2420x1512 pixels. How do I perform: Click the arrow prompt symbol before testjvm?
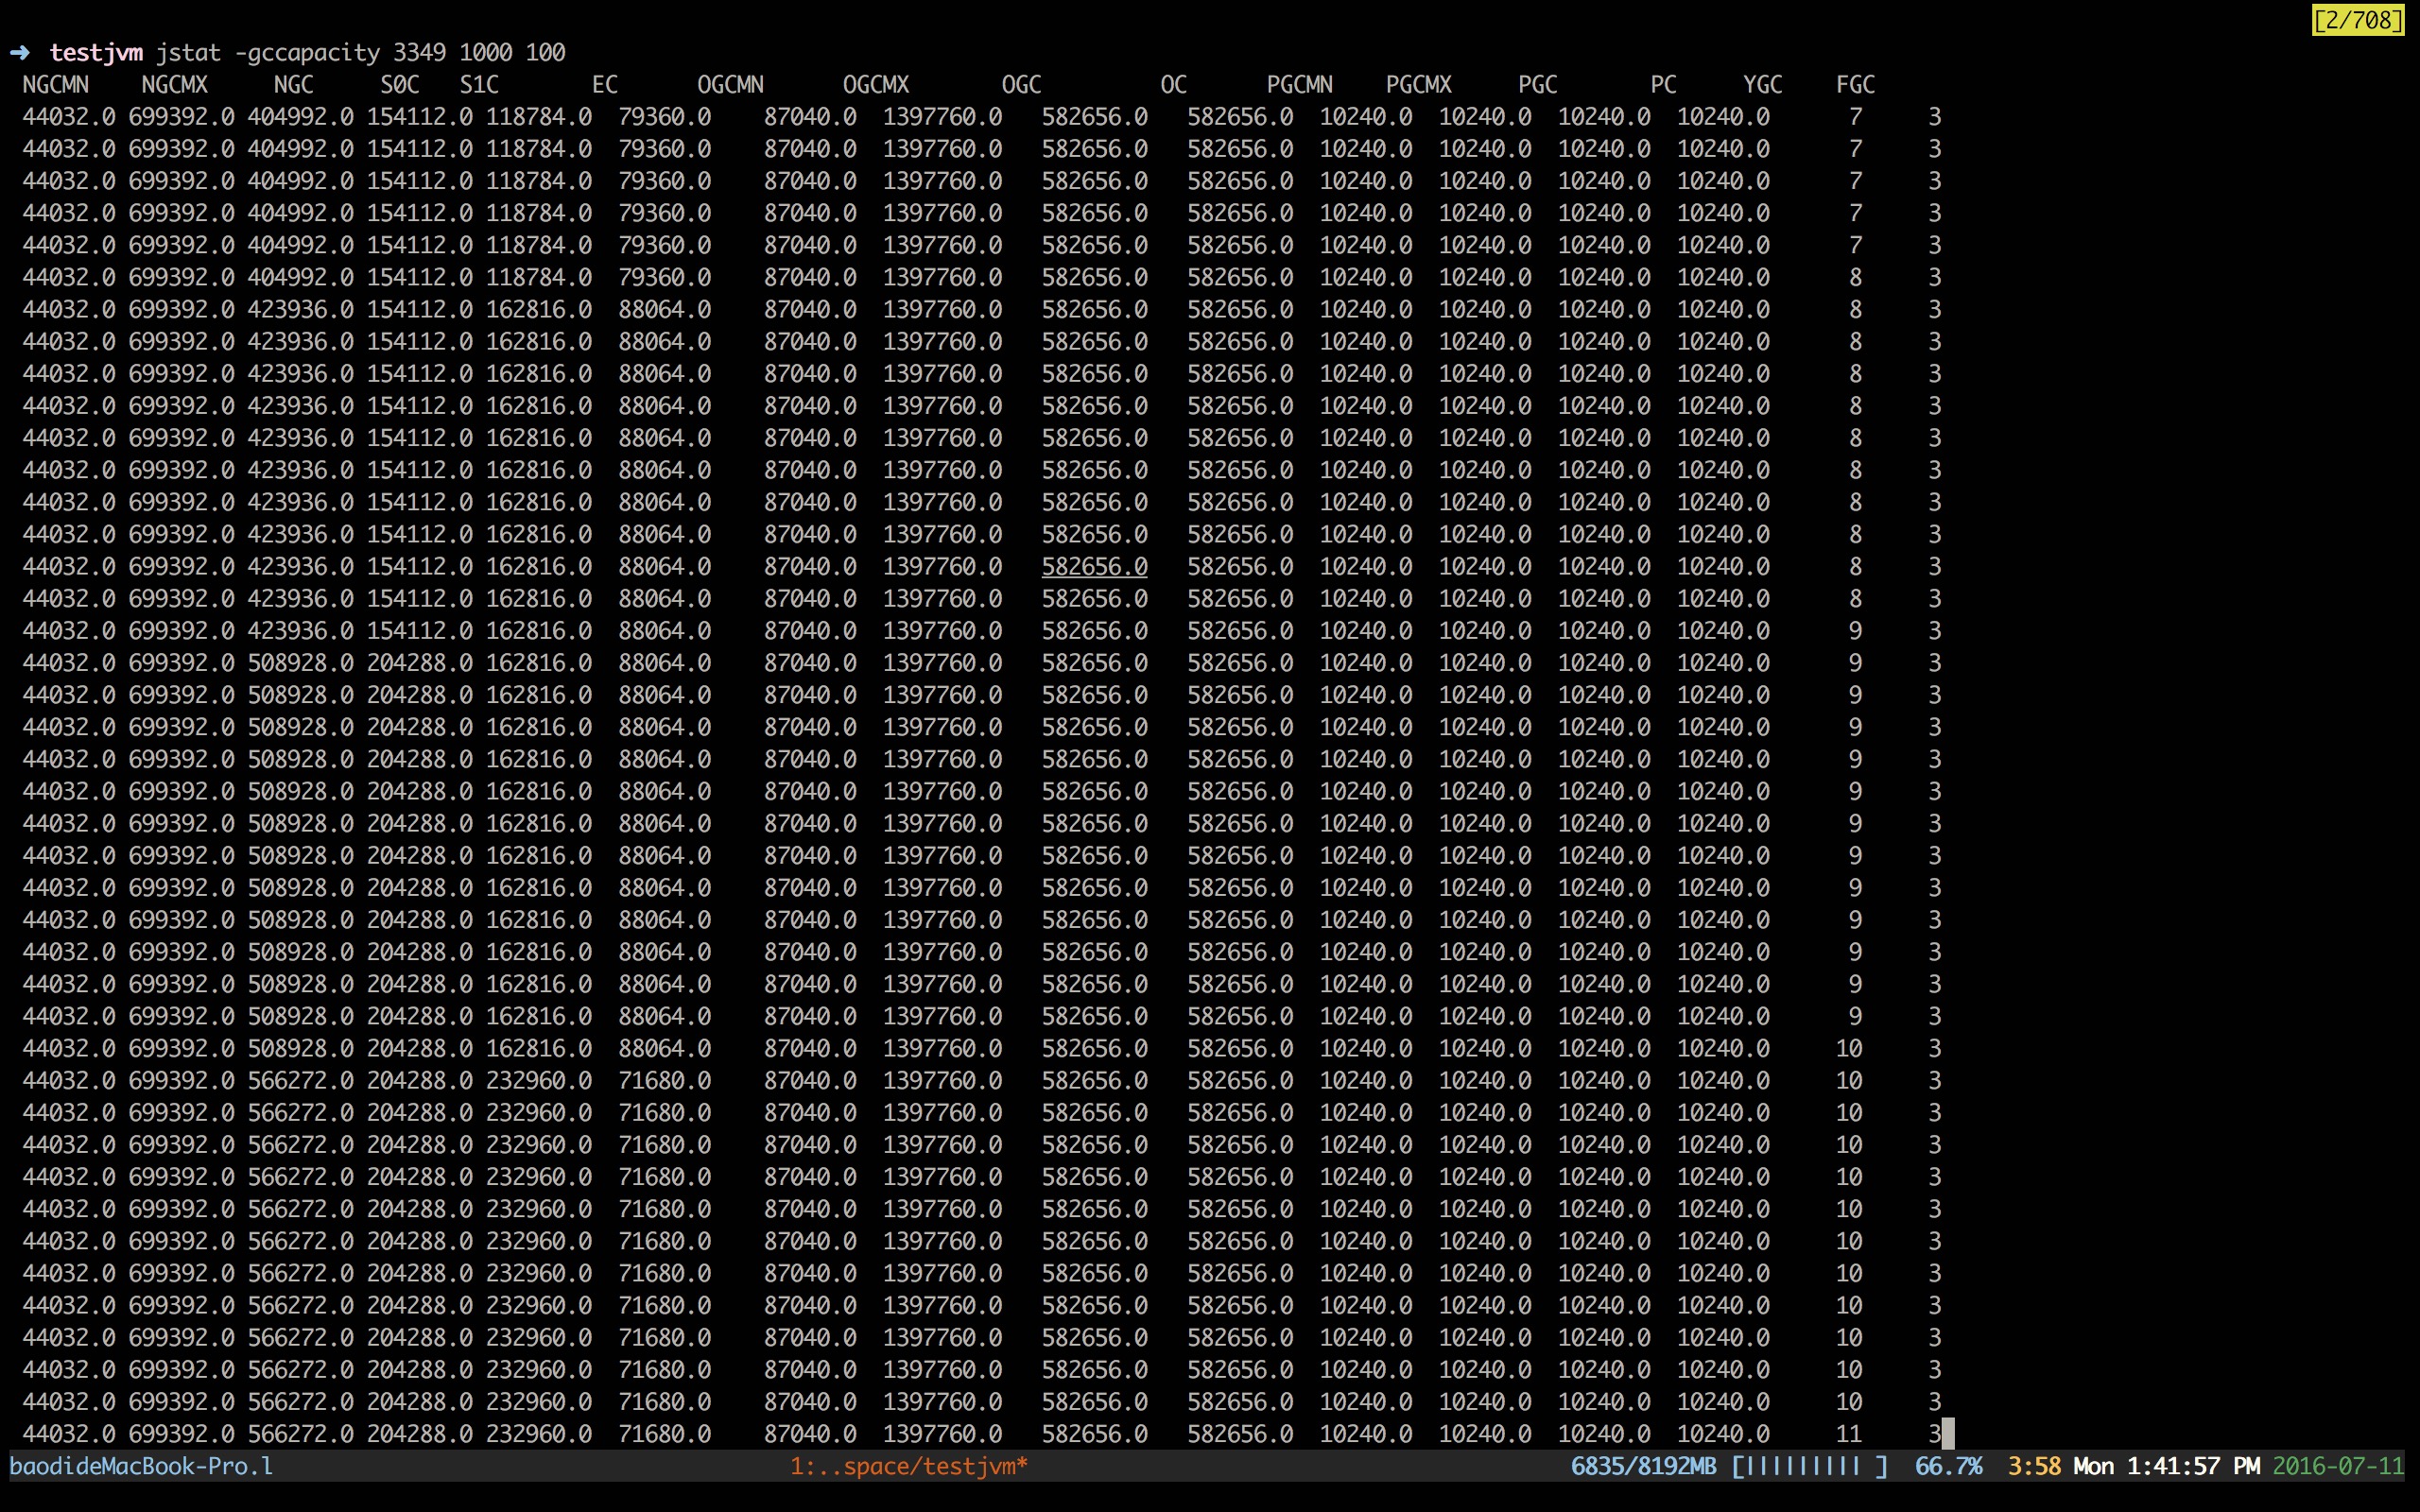(x=20, y=52)
